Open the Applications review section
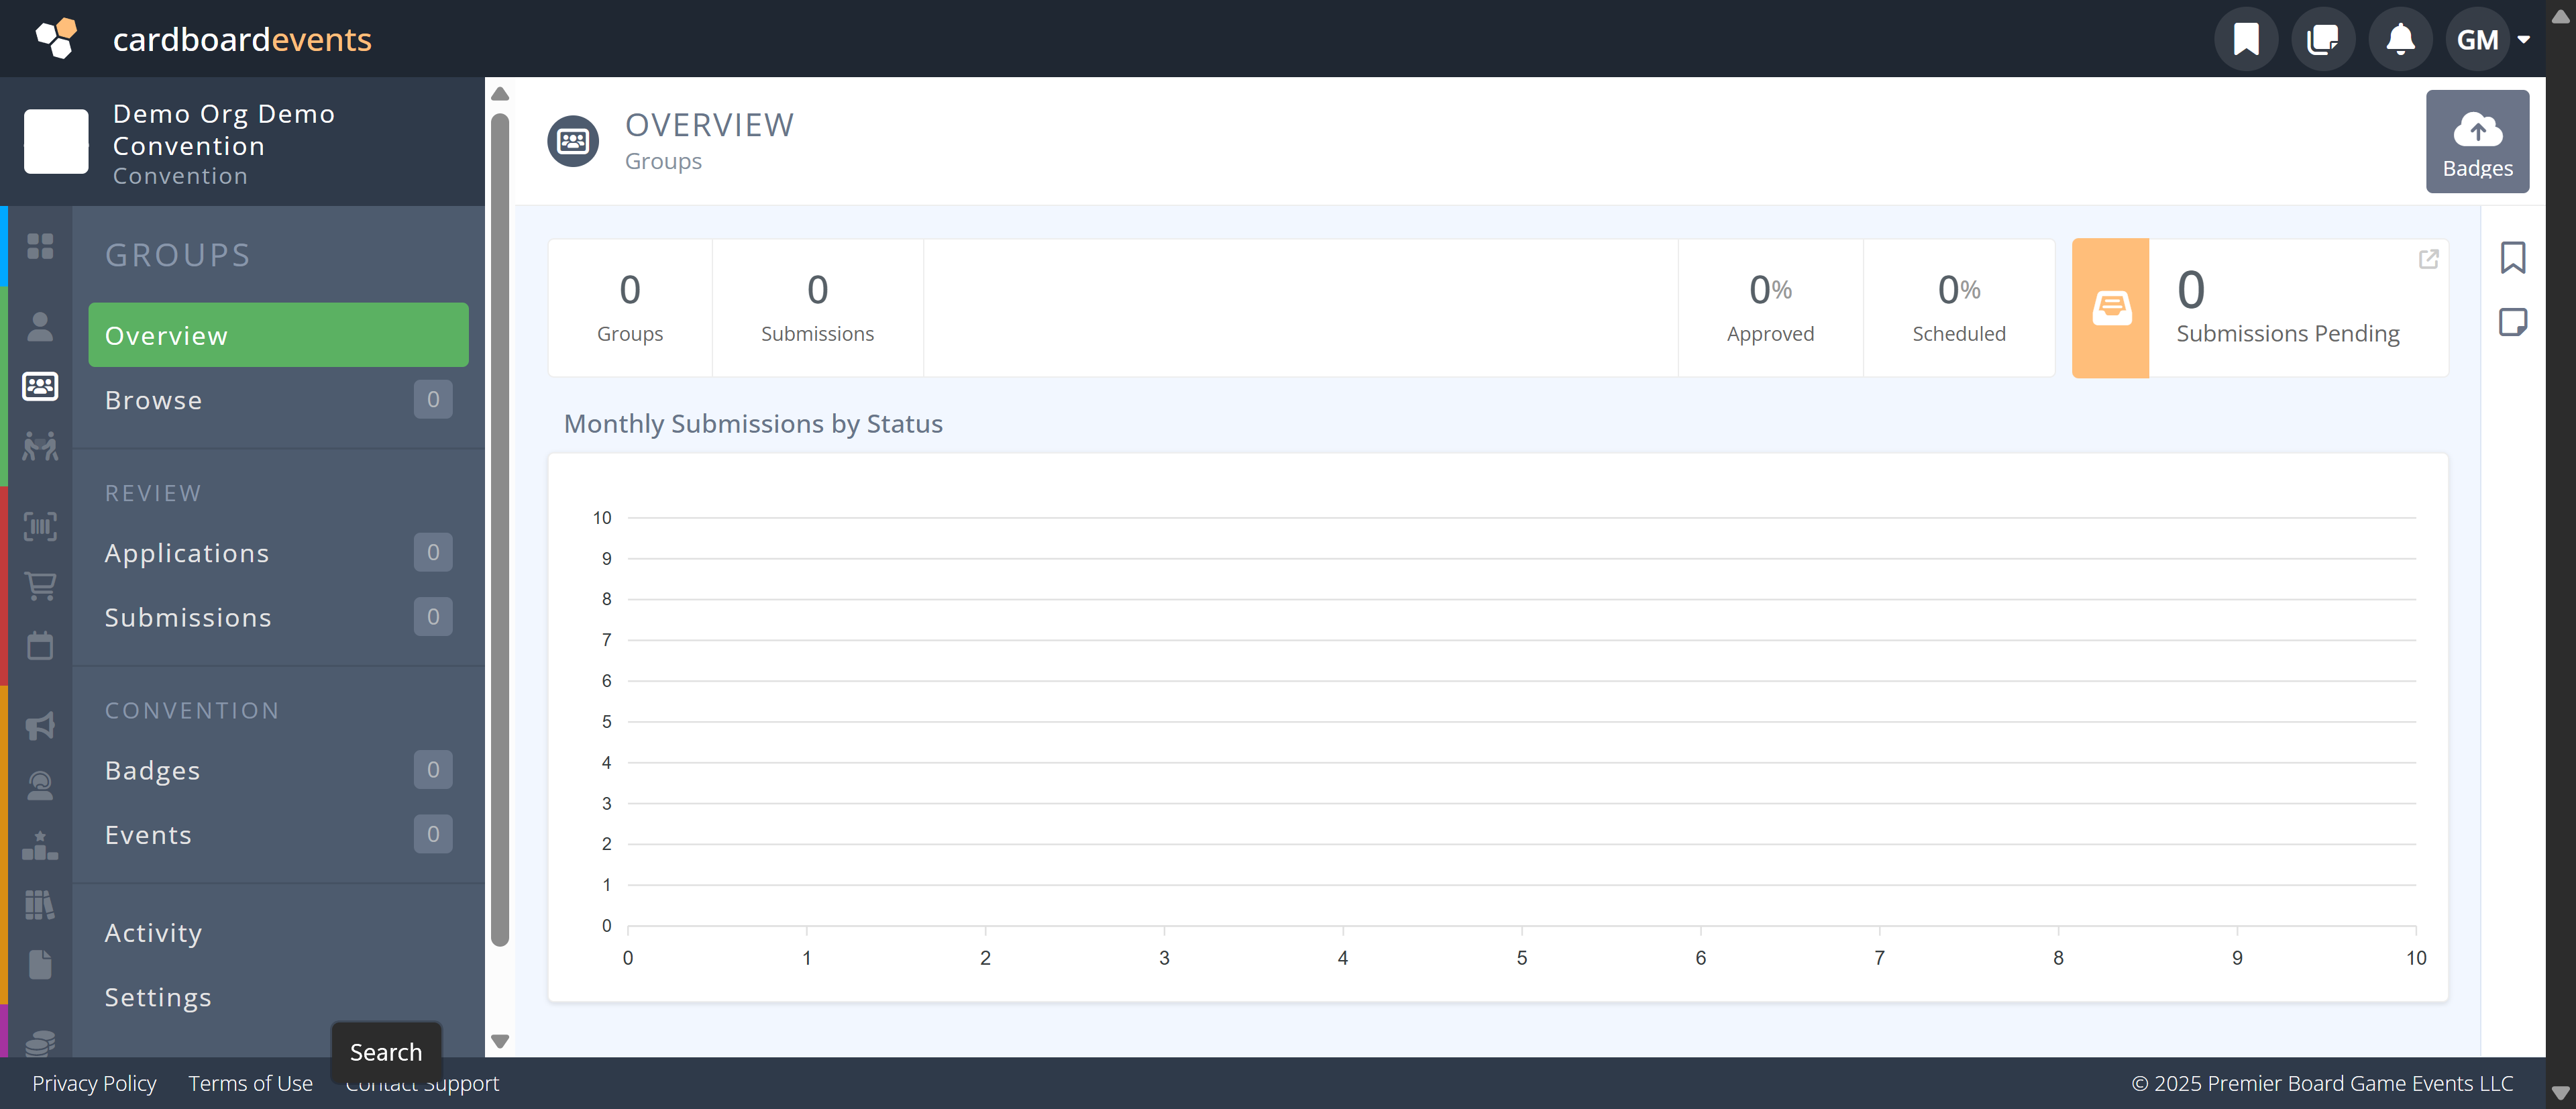2576x1109 pixels. click(x=187, y=552)
